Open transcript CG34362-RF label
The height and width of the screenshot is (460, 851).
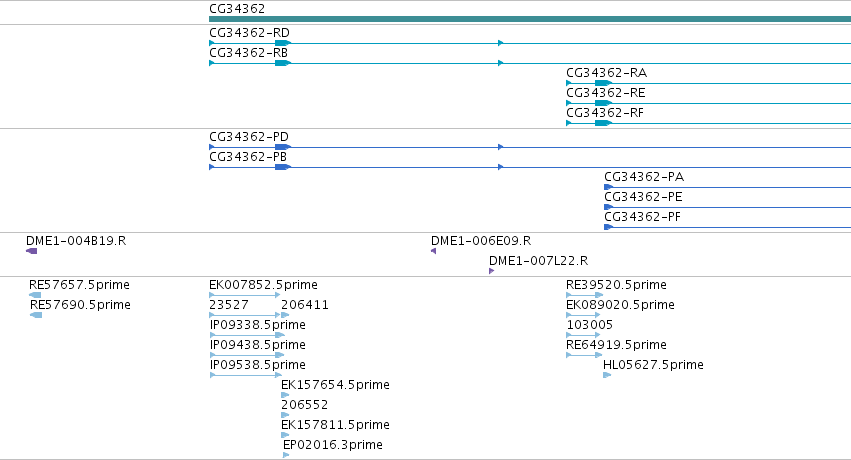click(x=605, y=113)
